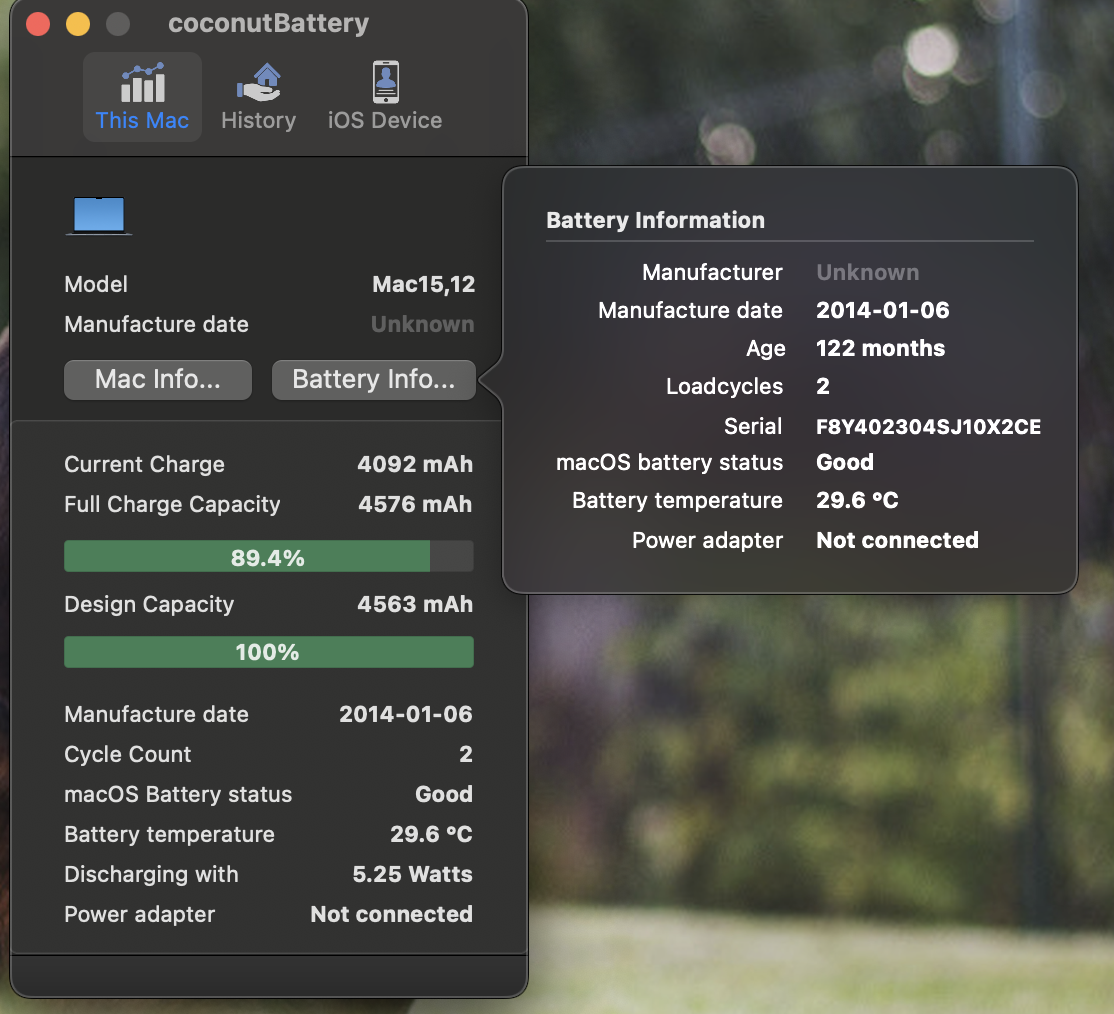Switch to the iOS Device tab
The height and width of the screenshot is (1014, 1114).
(385, 97)
